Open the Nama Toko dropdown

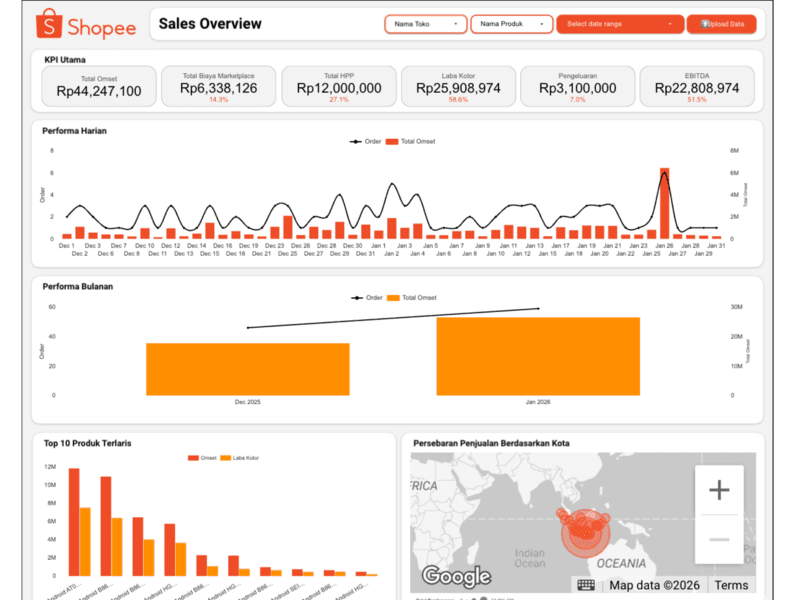point(425,24)
